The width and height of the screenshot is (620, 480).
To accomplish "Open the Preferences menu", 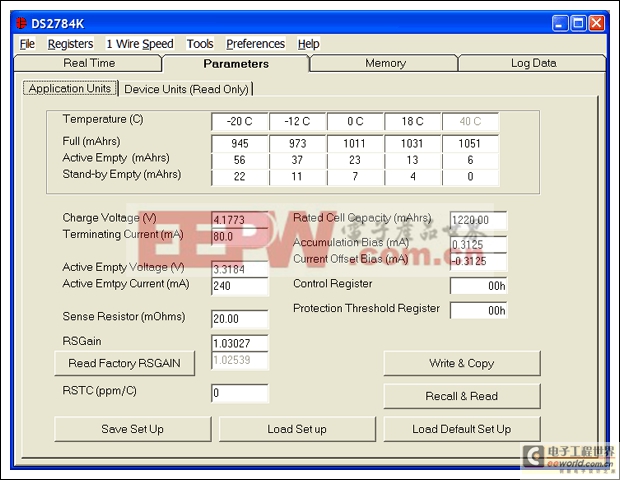I will click(x=255, y=44).
